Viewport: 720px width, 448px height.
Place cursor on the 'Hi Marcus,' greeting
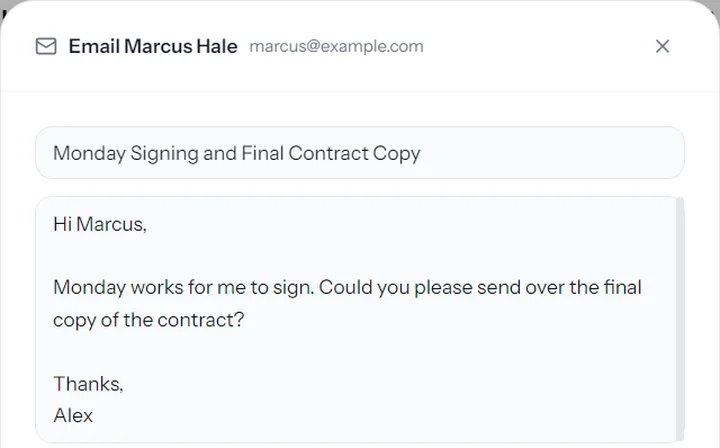click(100, 224)
